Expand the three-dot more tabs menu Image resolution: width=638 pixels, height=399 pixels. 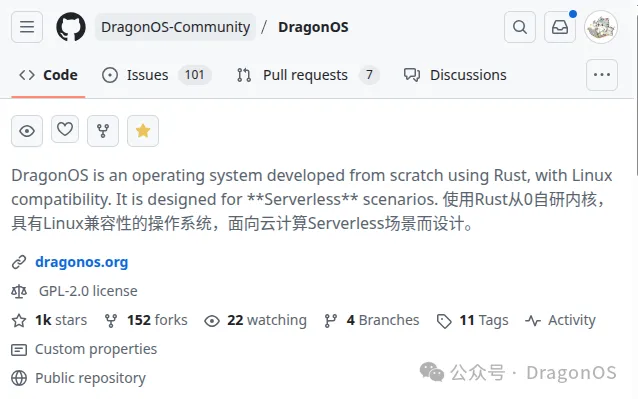(x=602, y=75)
